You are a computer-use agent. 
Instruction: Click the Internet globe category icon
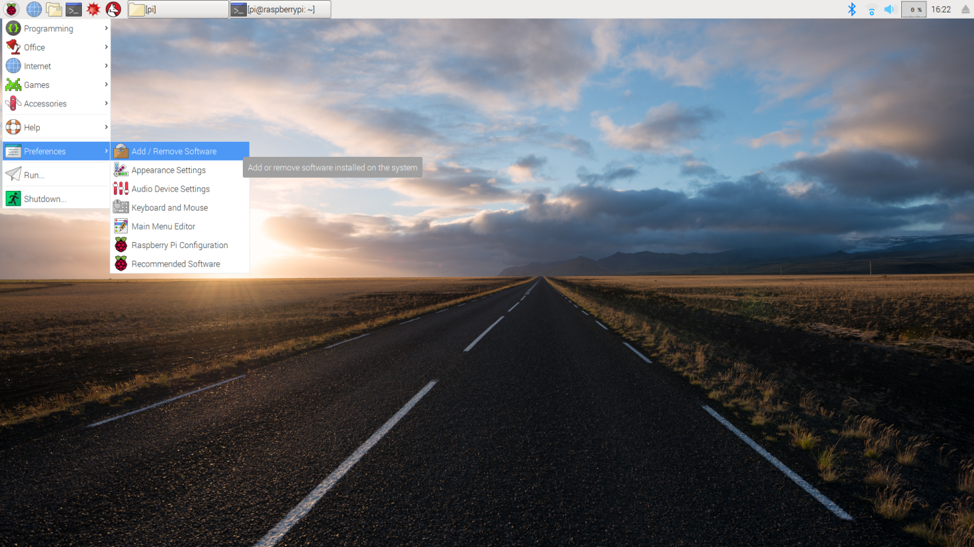(13, 66)
